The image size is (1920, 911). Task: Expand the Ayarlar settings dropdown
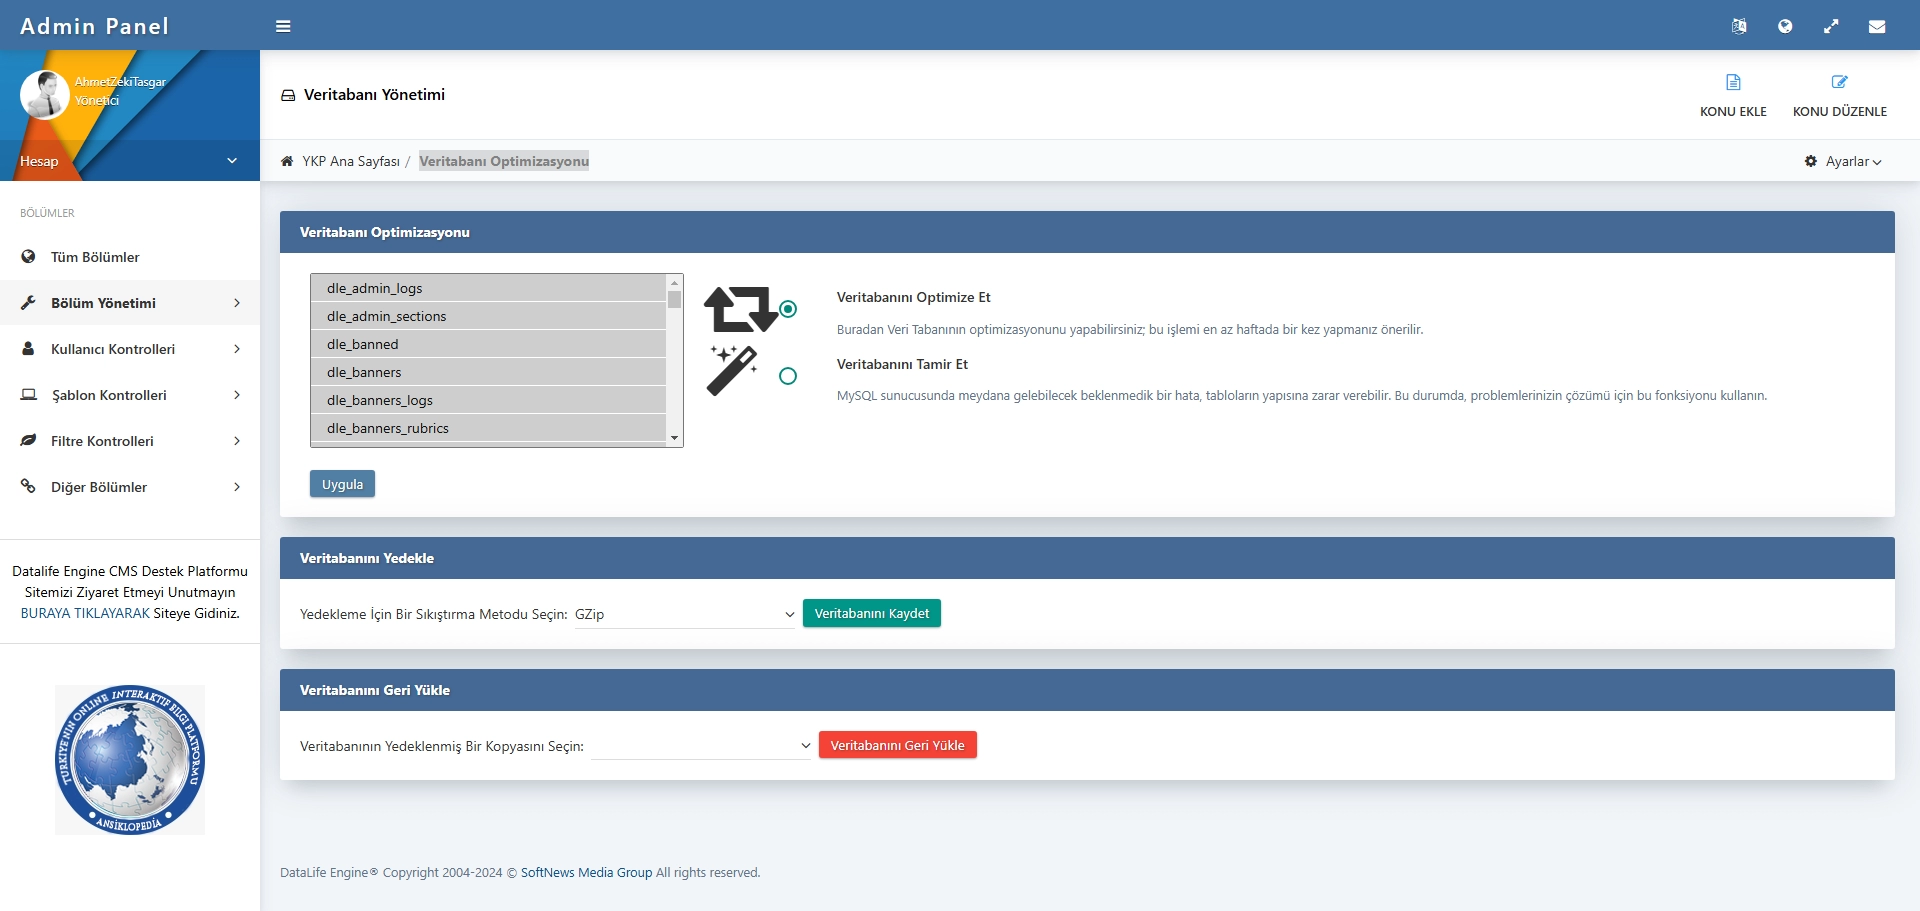[1843, 161]
